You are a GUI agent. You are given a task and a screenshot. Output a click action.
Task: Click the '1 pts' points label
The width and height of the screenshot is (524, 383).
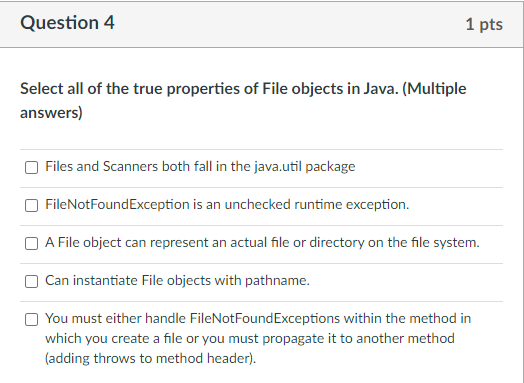[x=484, y=24]
